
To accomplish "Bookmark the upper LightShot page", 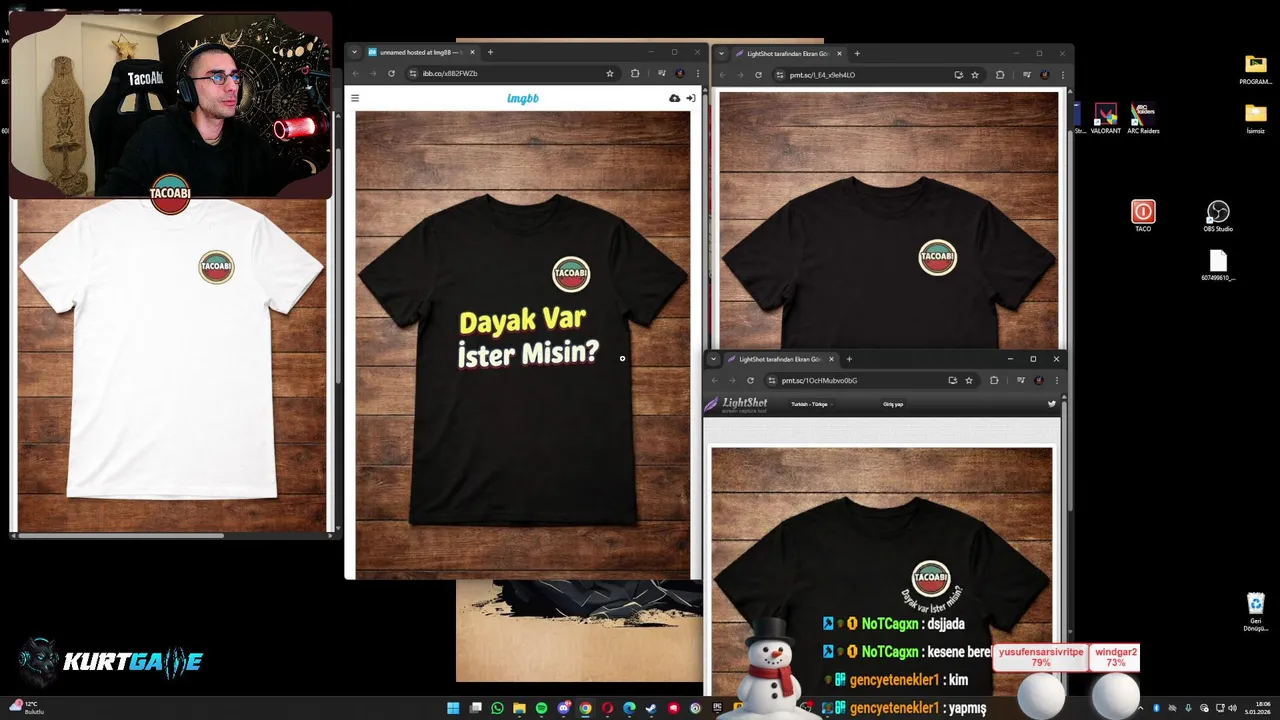I will tap(975, 74).
